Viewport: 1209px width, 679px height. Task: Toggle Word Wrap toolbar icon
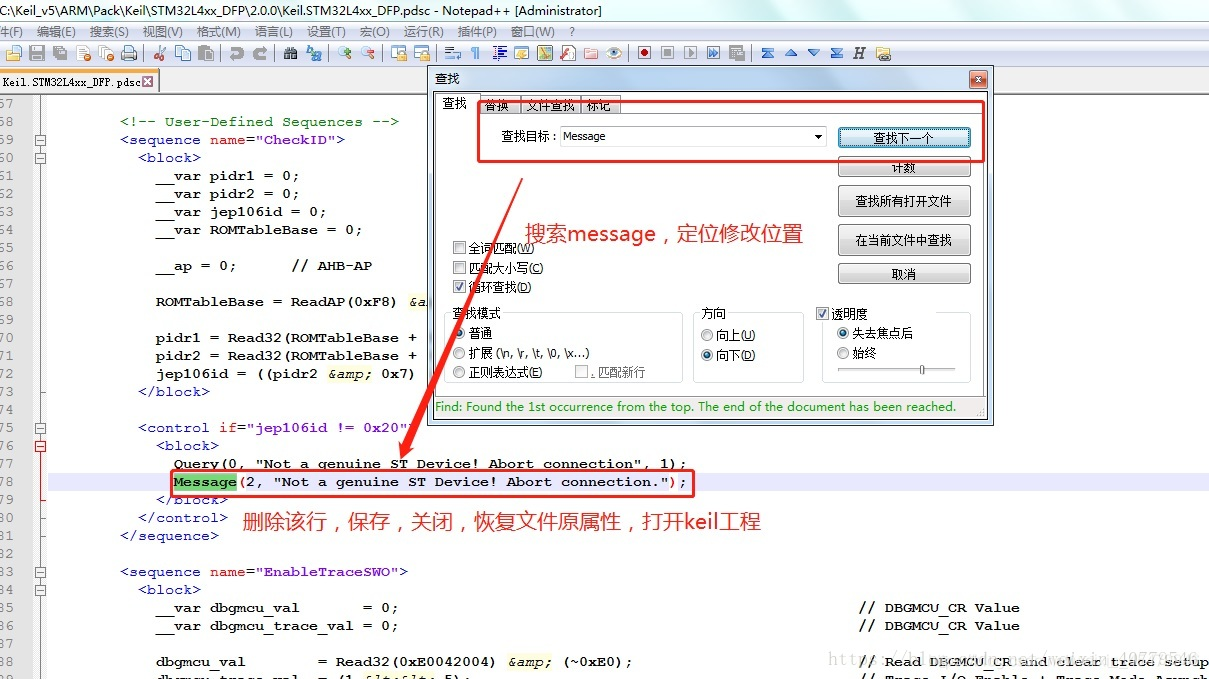[452, 52]
